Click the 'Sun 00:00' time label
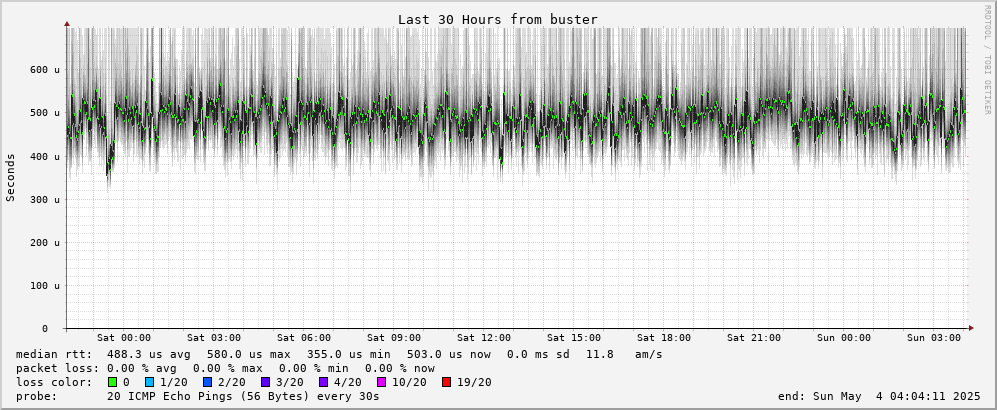Image resolution: width=997 pixels, height=410 pixels. [x=844, y=338]
